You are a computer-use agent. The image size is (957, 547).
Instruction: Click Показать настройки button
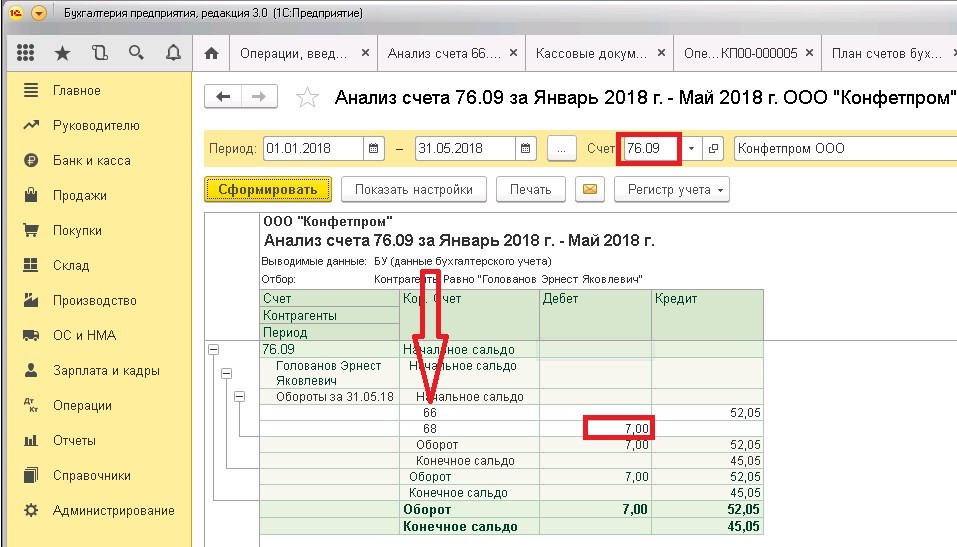pyautogui.click(x=414, y=189)
